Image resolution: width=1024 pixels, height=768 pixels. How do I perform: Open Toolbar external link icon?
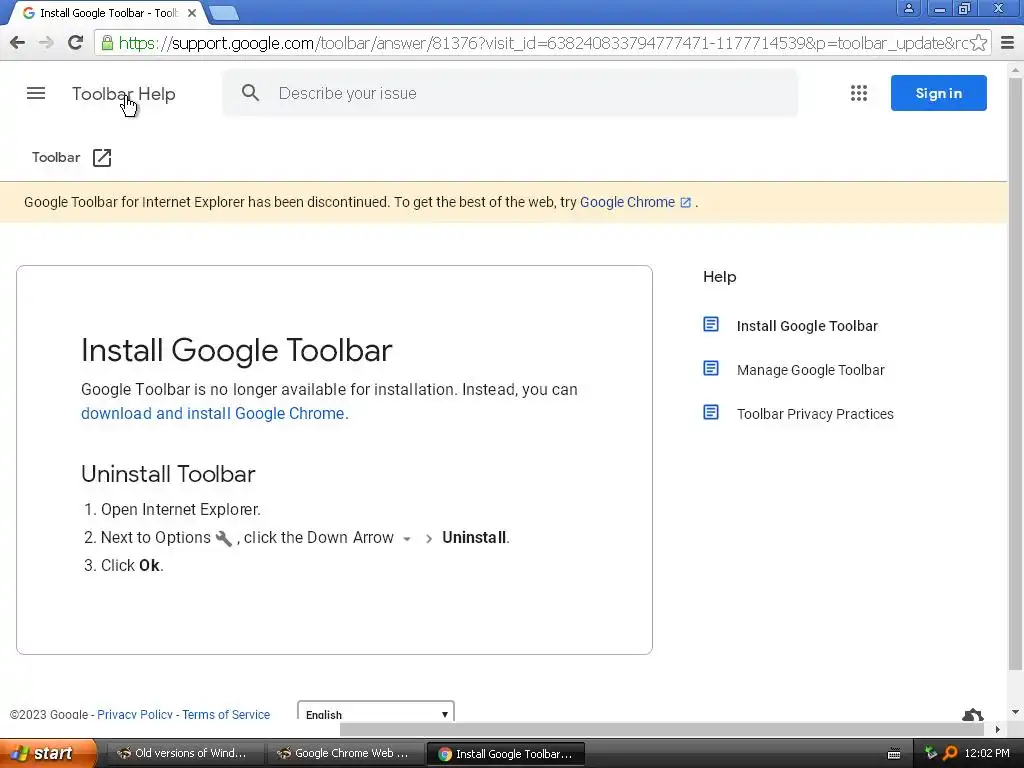click(x=102, y=157)
